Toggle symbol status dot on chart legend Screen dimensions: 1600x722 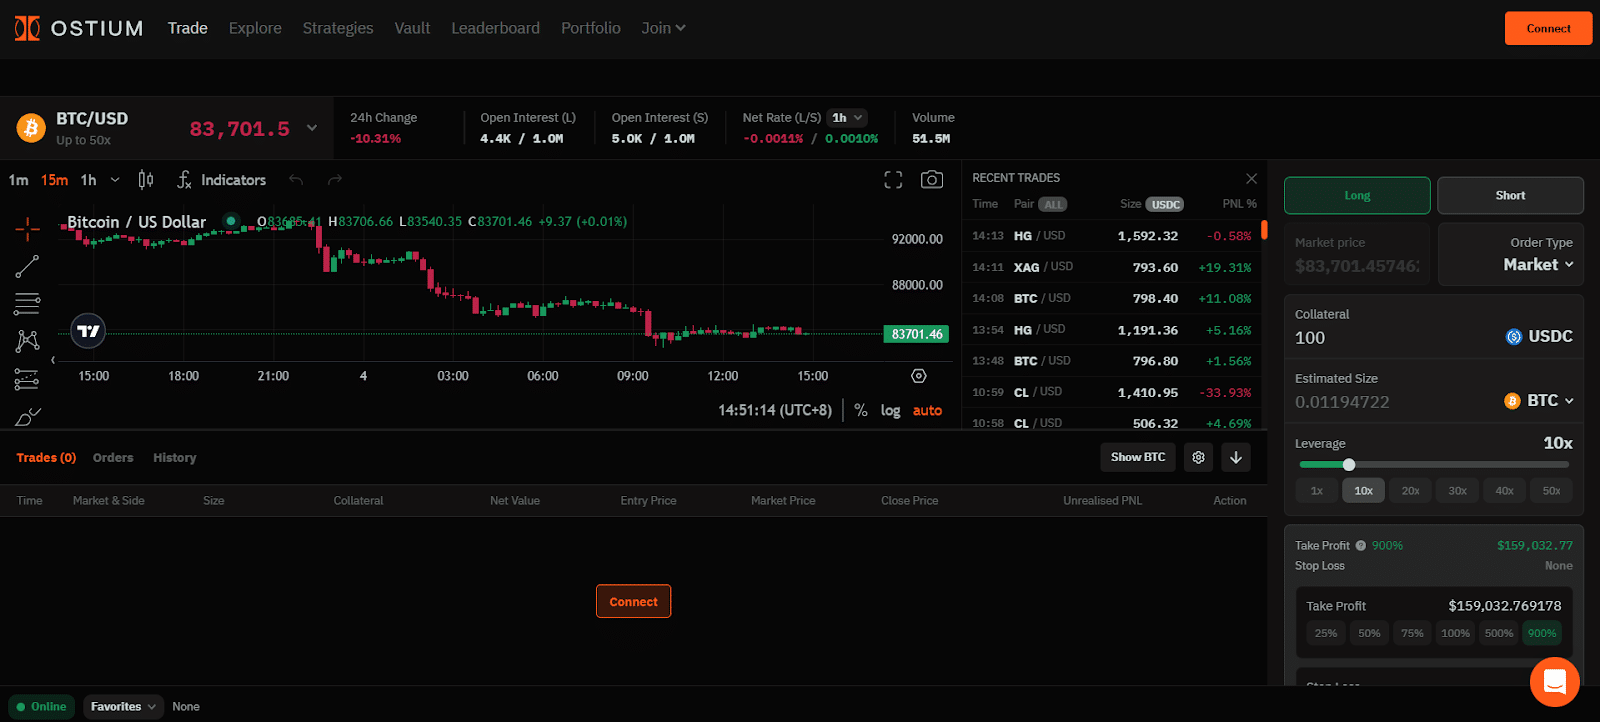click(x=231, y=221)
